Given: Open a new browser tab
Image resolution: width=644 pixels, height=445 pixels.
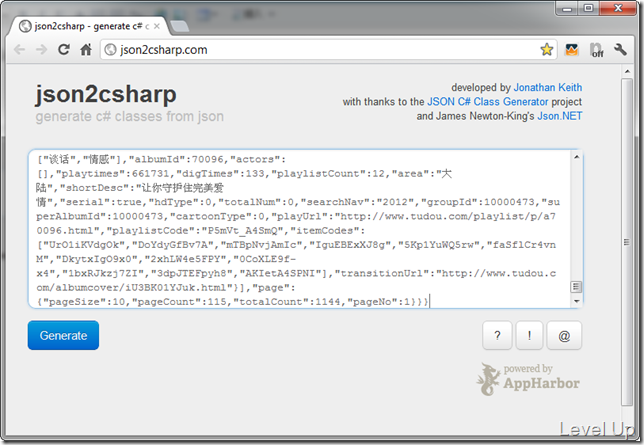Looking at the screenshot, I should [x=179, y=26].
